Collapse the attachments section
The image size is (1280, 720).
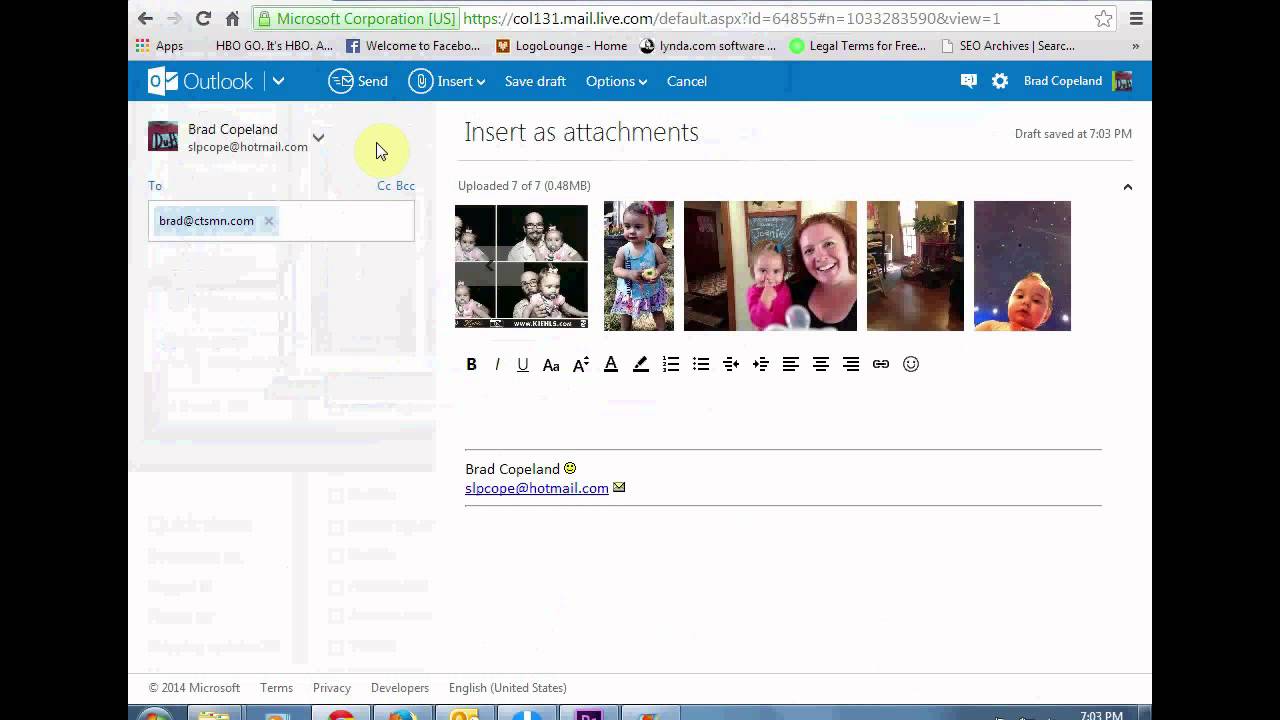click(1127, 187)
